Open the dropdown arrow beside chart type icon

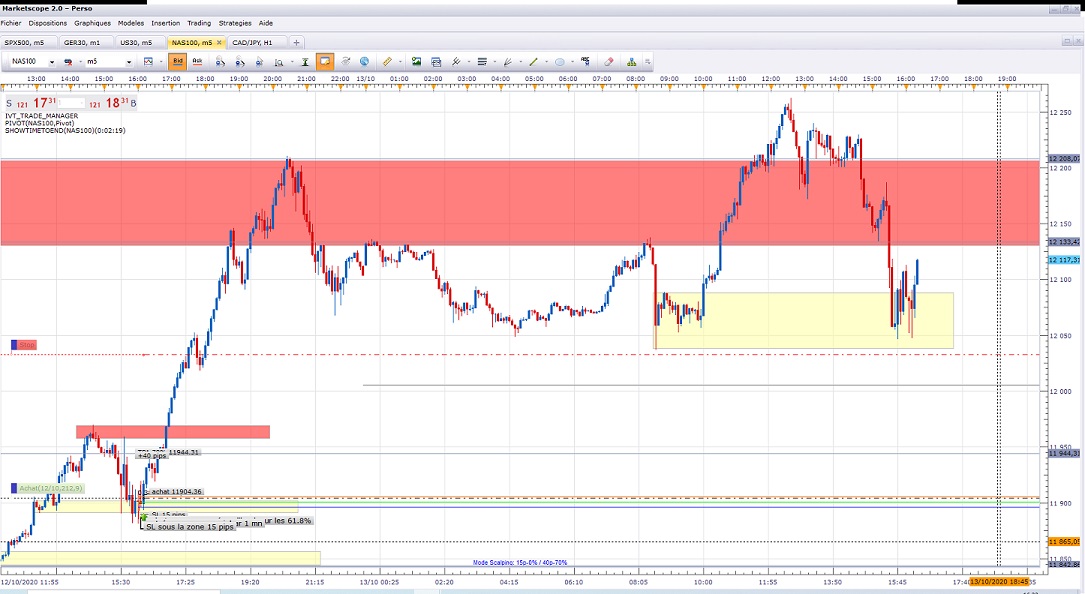coord(80,62)
